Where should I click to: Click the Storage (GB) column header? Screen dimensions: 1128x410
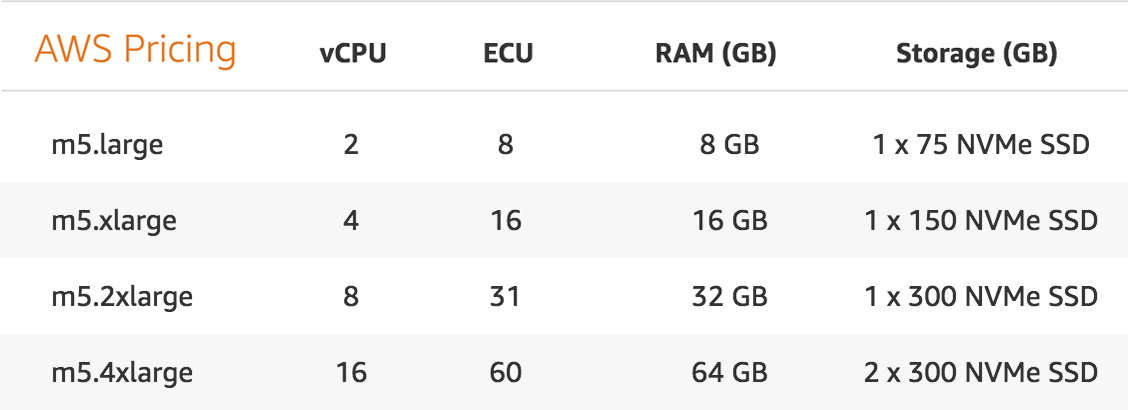pyautogui.click(x=976, y=54)
